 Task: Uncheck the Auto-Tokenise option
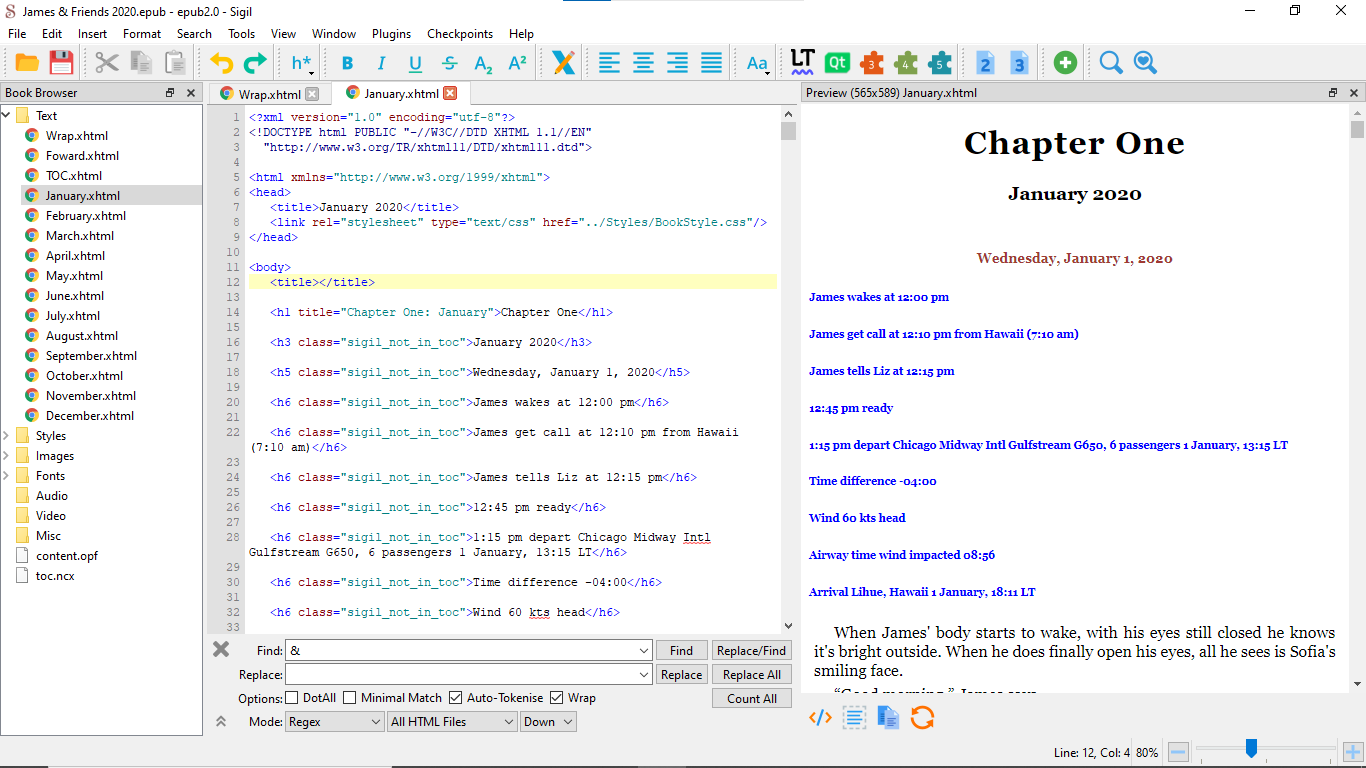click(x=456, y=698)
